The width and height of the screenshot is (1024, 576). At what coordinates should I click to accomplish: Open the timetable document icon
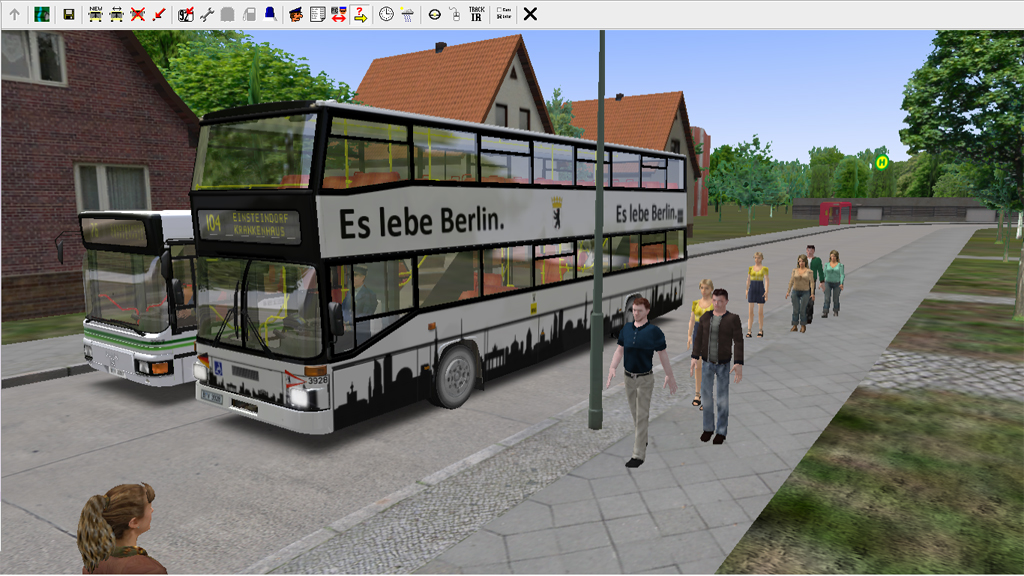[x=317, y=14]
